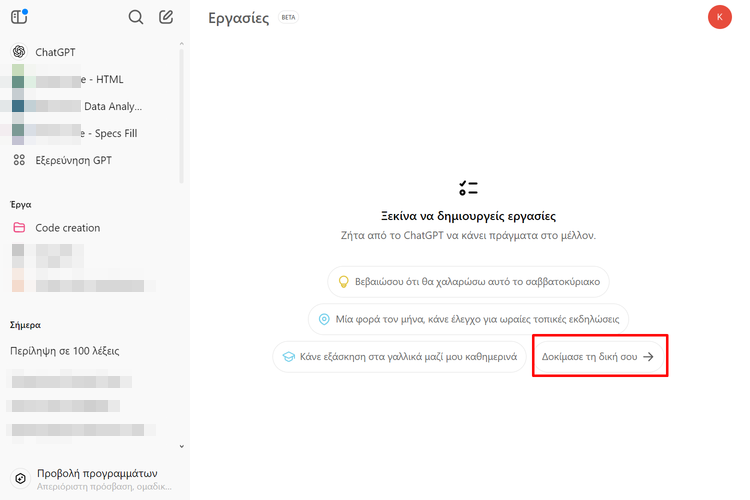Open the chat search magnifier icon
This screenshot has height=500, width=750.
tap(136, 17)
